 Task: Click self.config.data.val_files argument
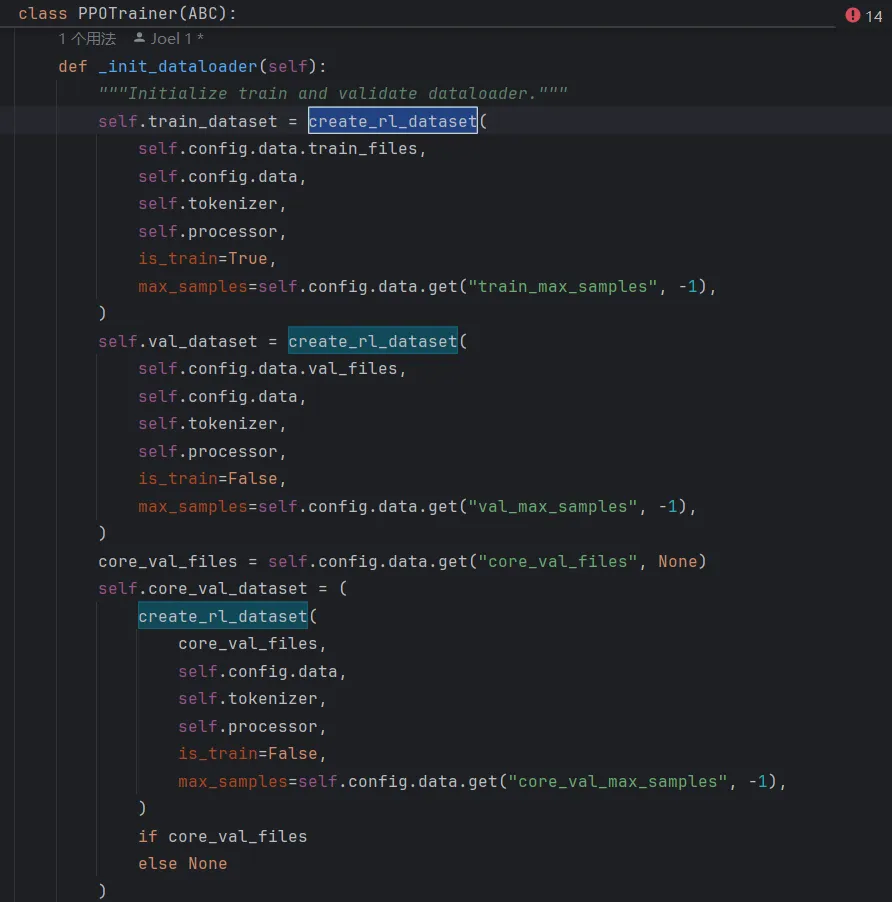(267, 368)
